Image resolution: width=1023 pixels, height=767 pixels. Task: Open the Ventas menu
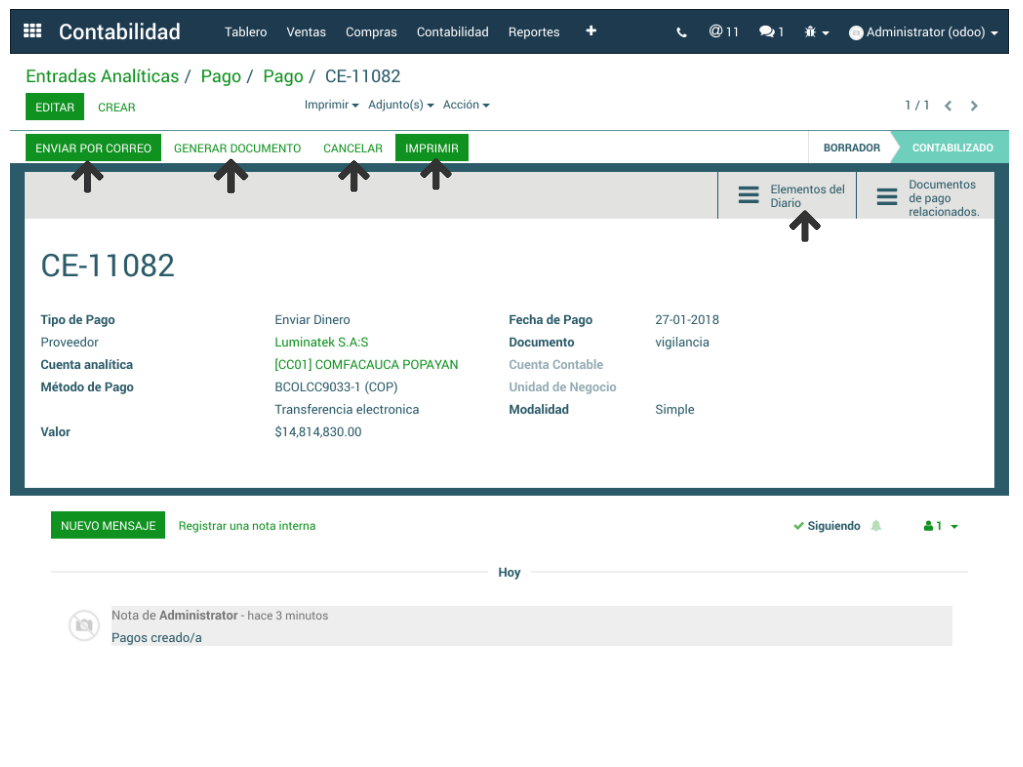[x=306, y=32]
